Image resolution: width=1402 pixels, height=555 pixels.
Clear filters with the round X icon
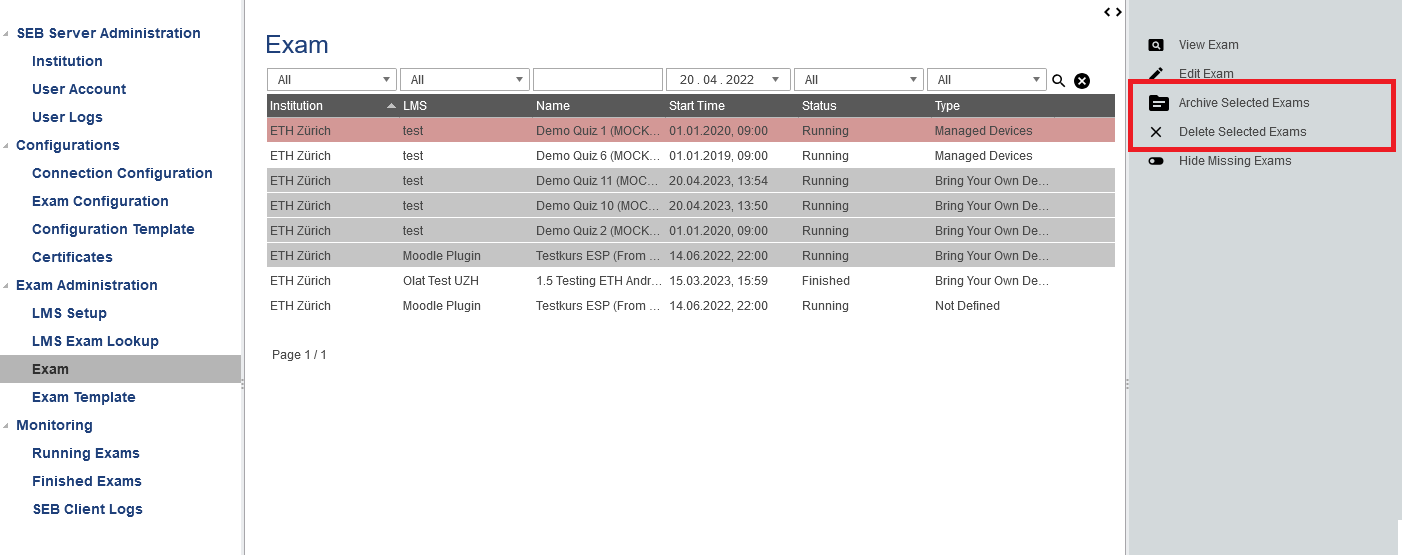[x=1081, y=81]
